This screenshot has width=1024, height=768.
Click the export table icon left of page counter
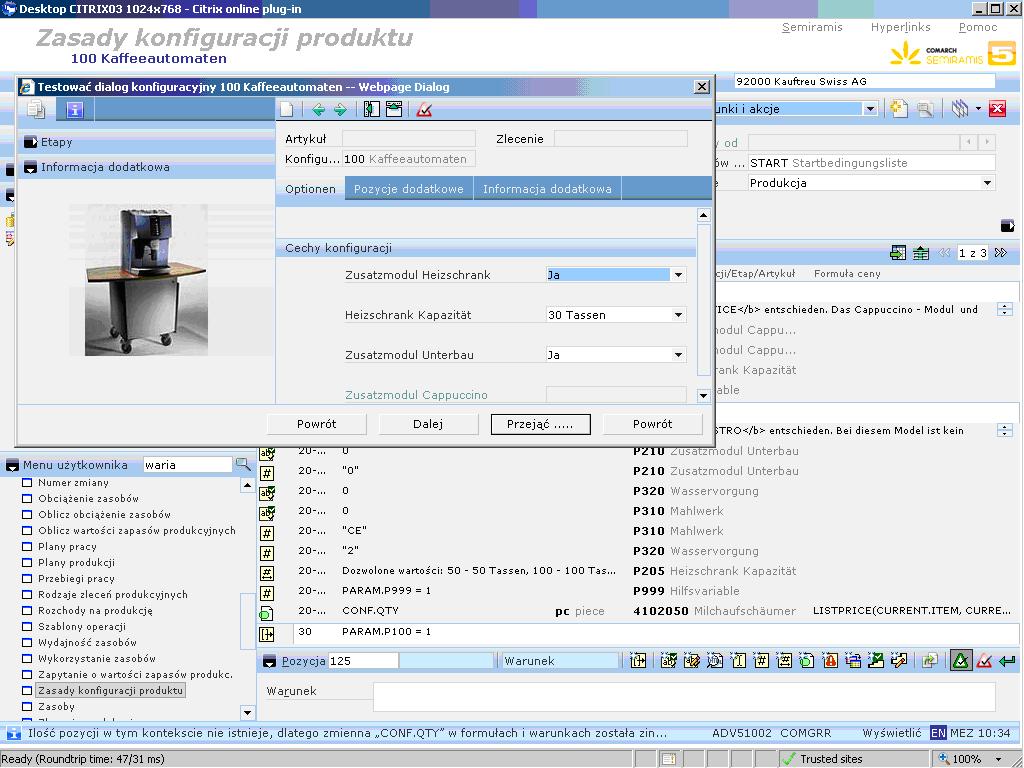click(x=898, y=253)
